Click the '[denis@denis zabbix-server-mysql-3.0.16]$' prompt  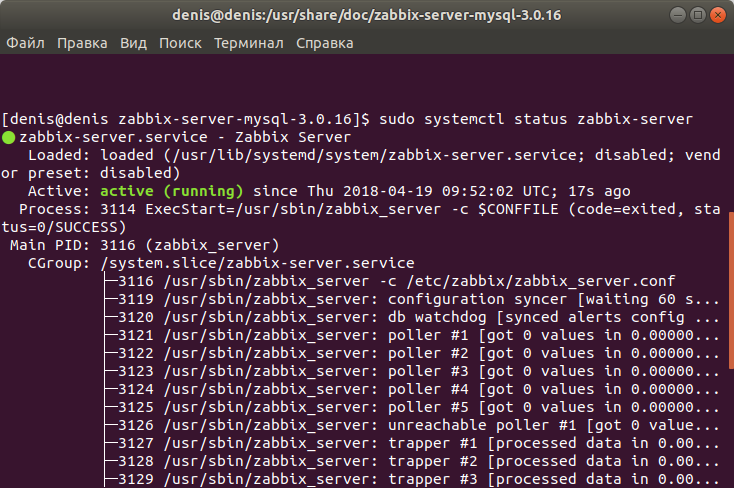tap(186, 119)
